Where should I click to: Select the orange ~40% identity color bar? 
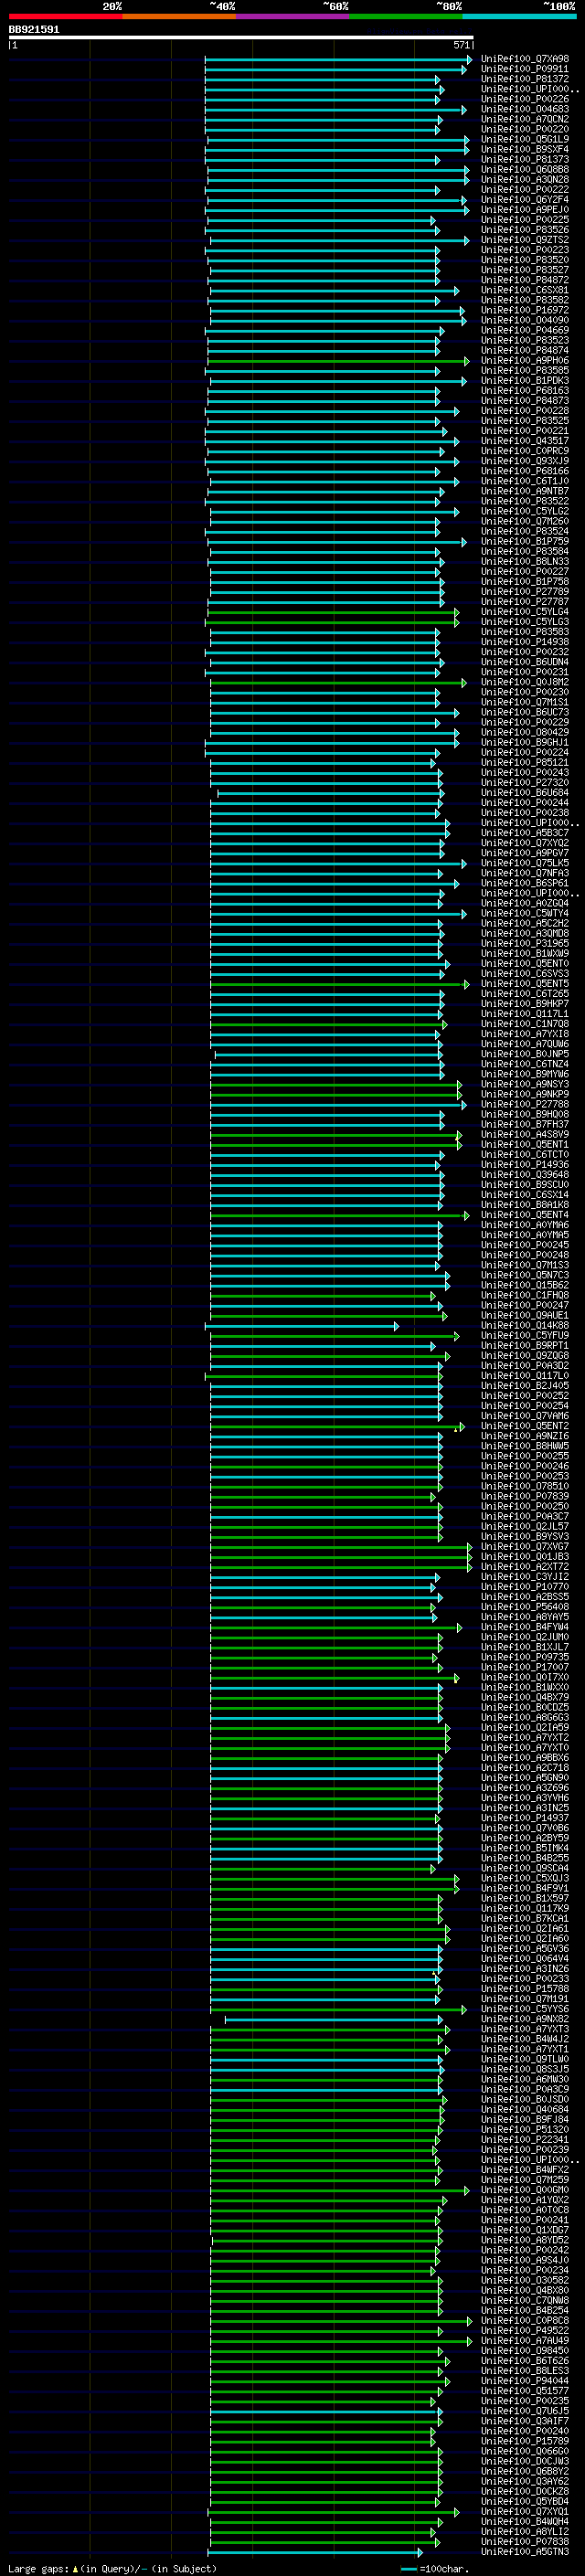pyautogui.click(x=179, y=16)
